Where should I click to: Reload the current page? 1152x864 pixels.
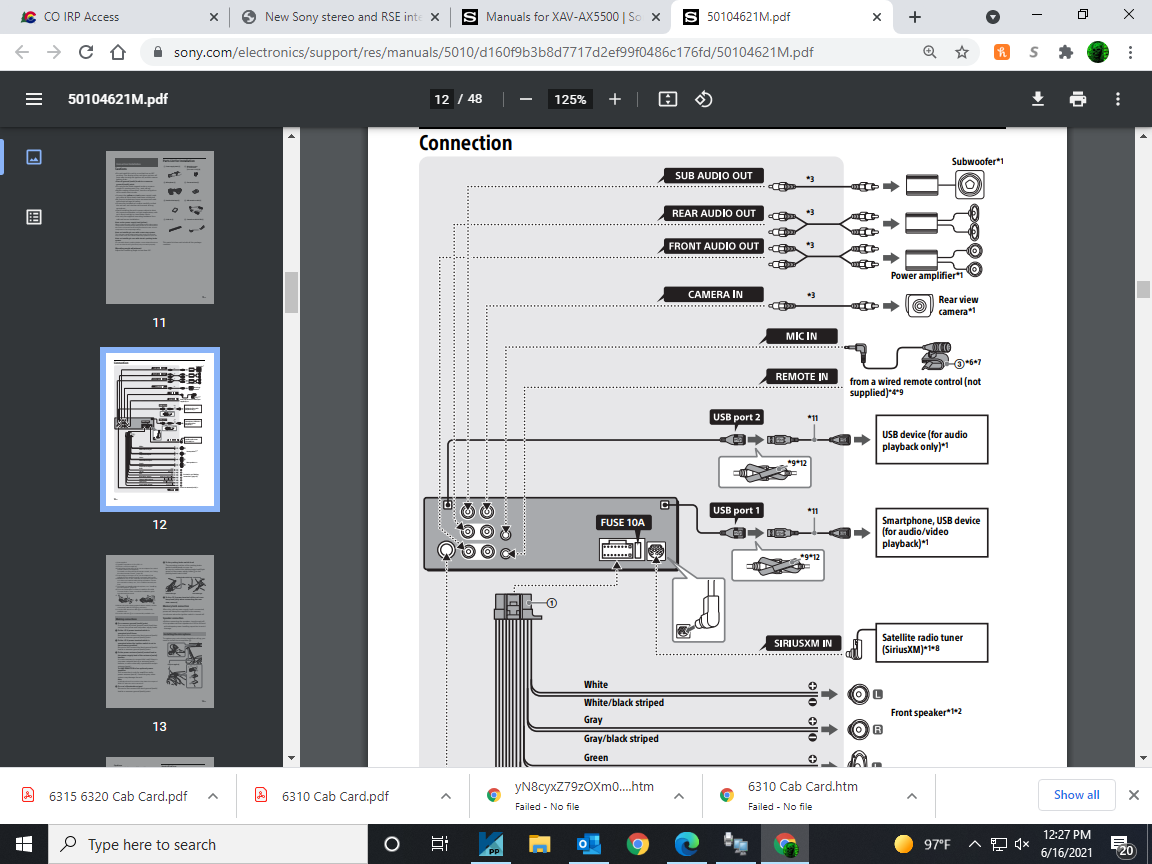coord(86,52)
